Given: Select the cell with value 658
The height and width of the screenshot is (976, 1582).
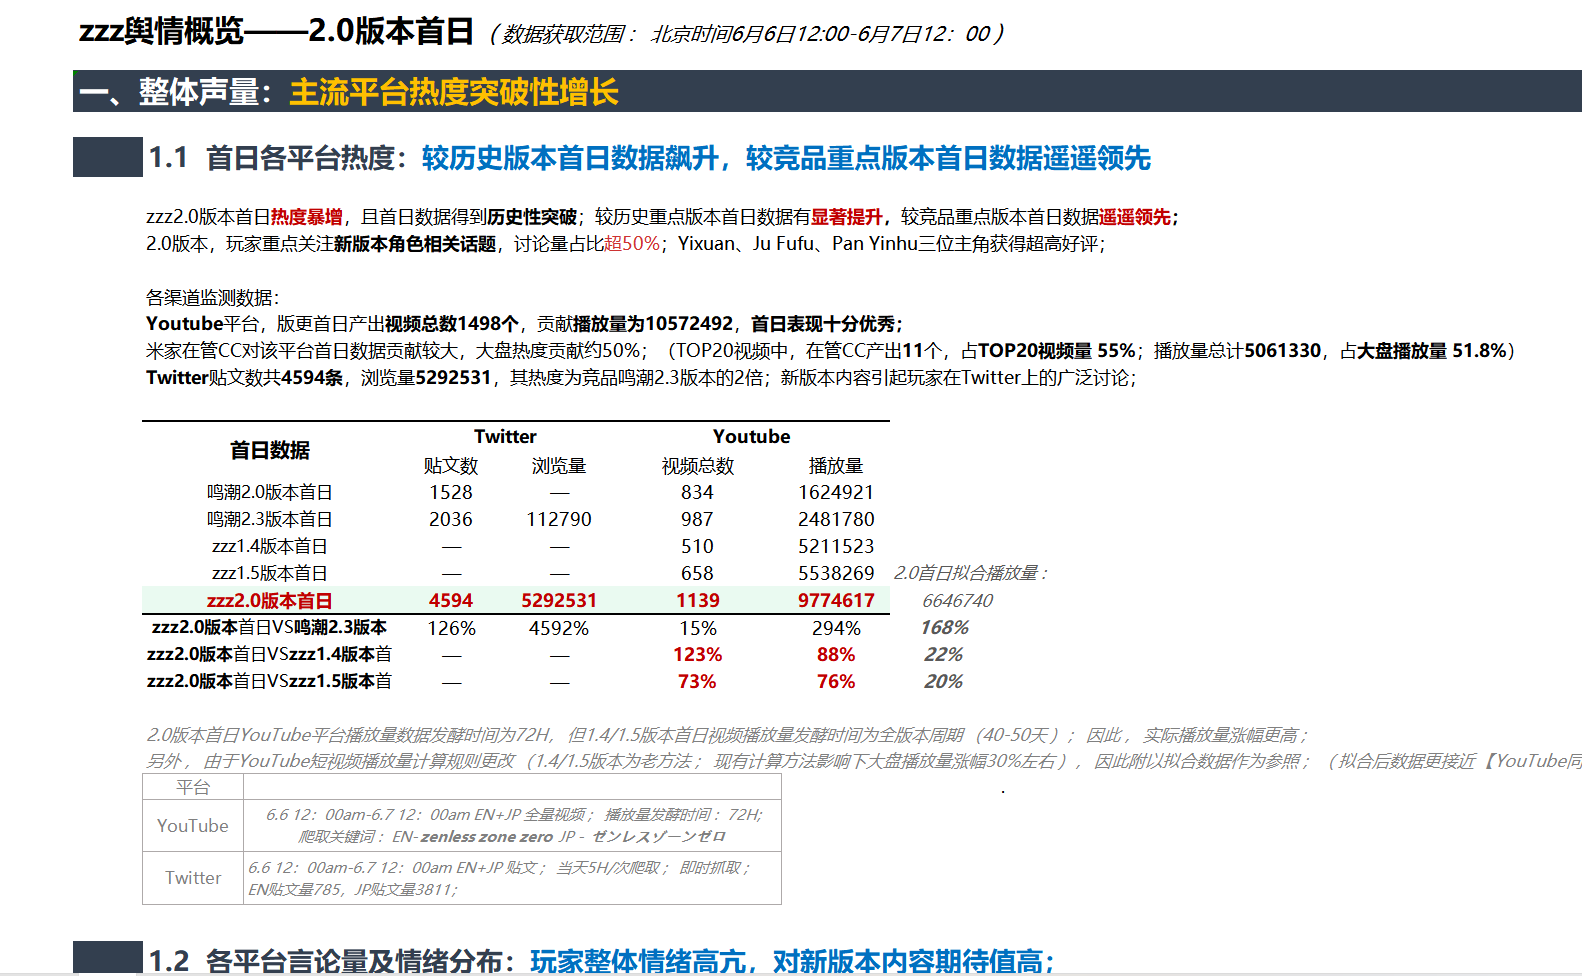Looking at the screenshot, I should tap(698, 573).
